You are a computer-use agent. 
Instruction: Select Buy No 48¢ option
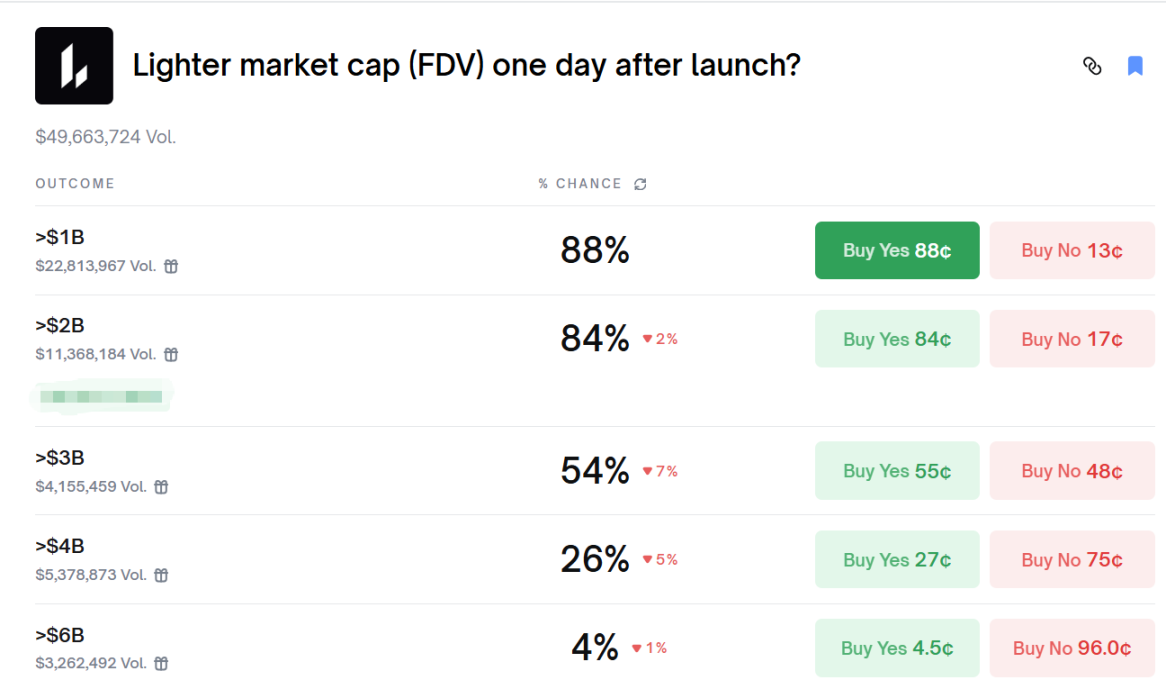(1072, 471)
